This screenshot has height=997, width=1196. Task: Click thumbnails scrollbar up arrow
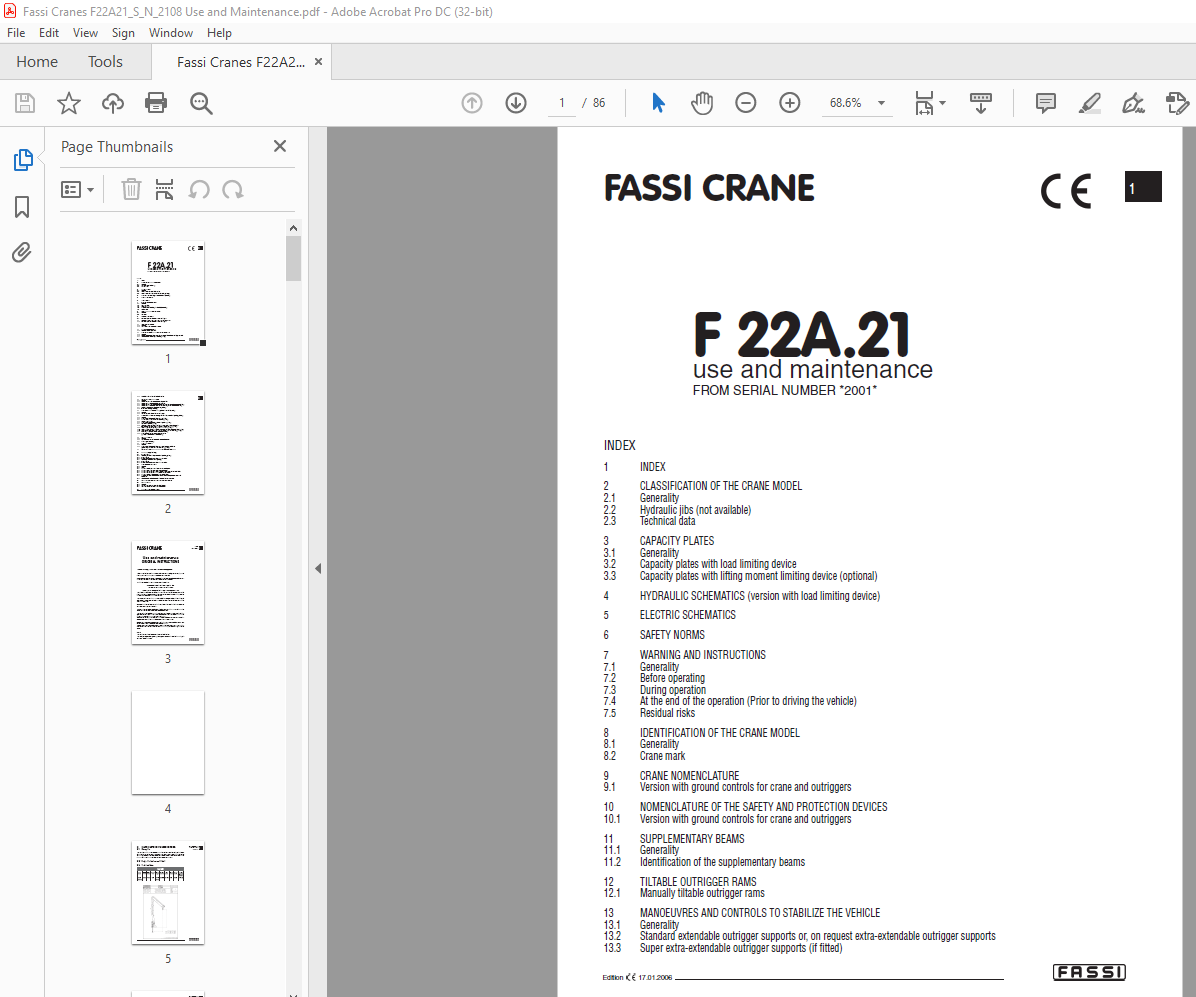(x=294, y=227)
